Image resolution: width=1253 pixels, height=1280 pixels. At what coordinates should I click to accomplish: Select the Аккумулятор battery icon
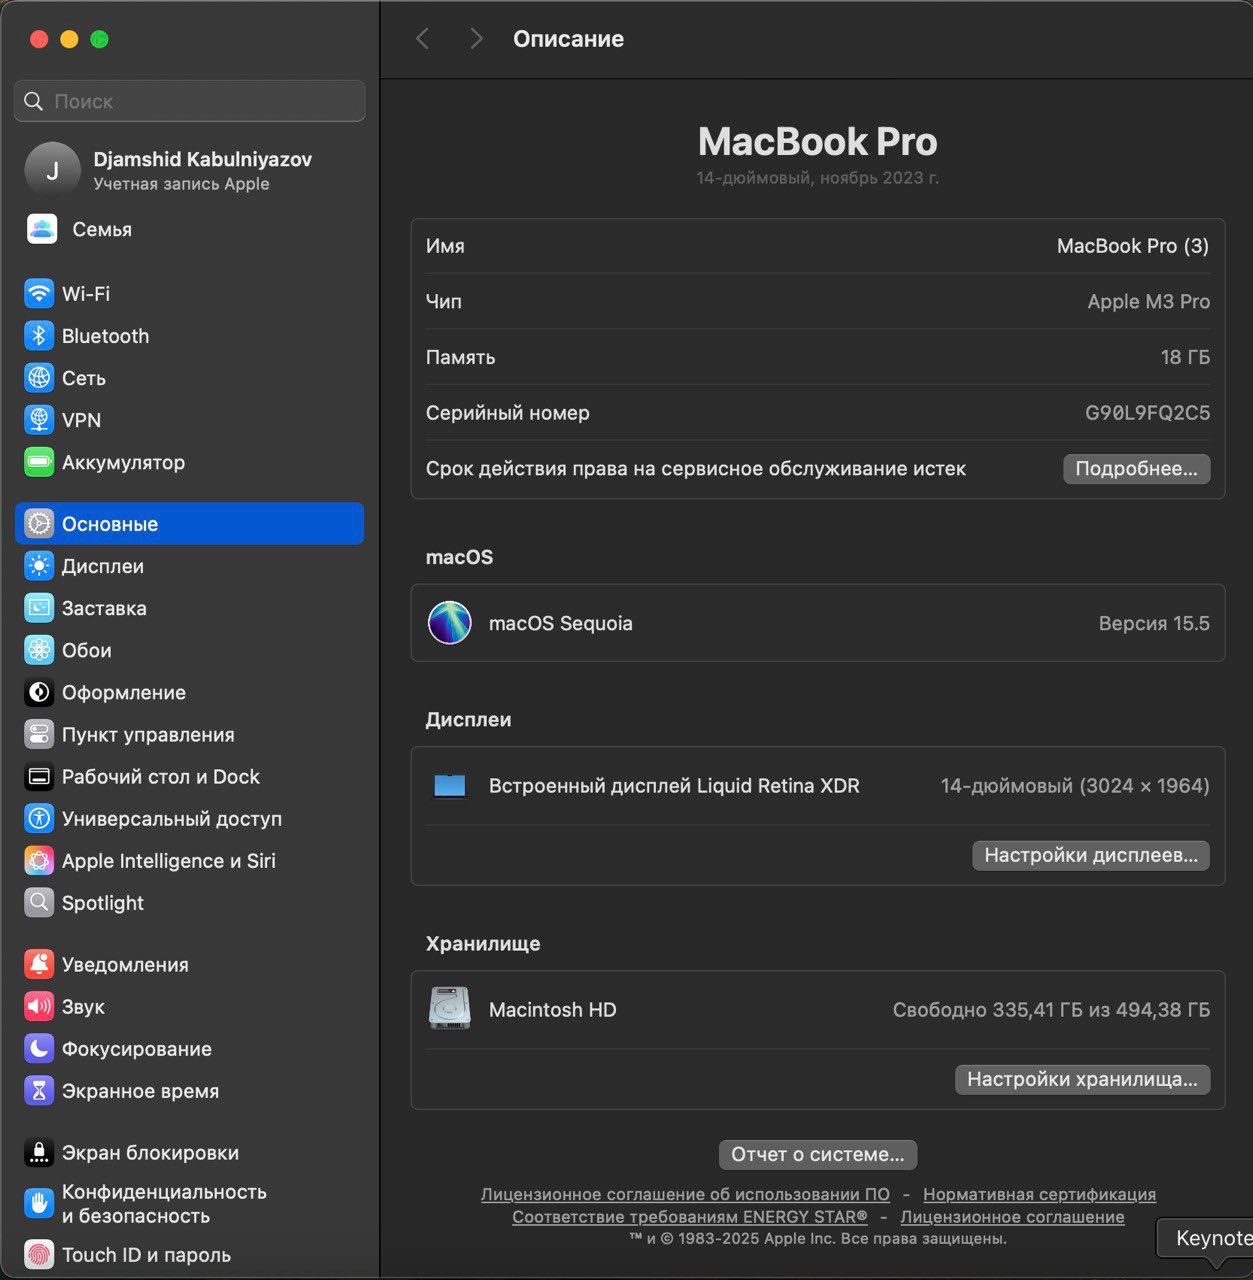pos(39,462)
